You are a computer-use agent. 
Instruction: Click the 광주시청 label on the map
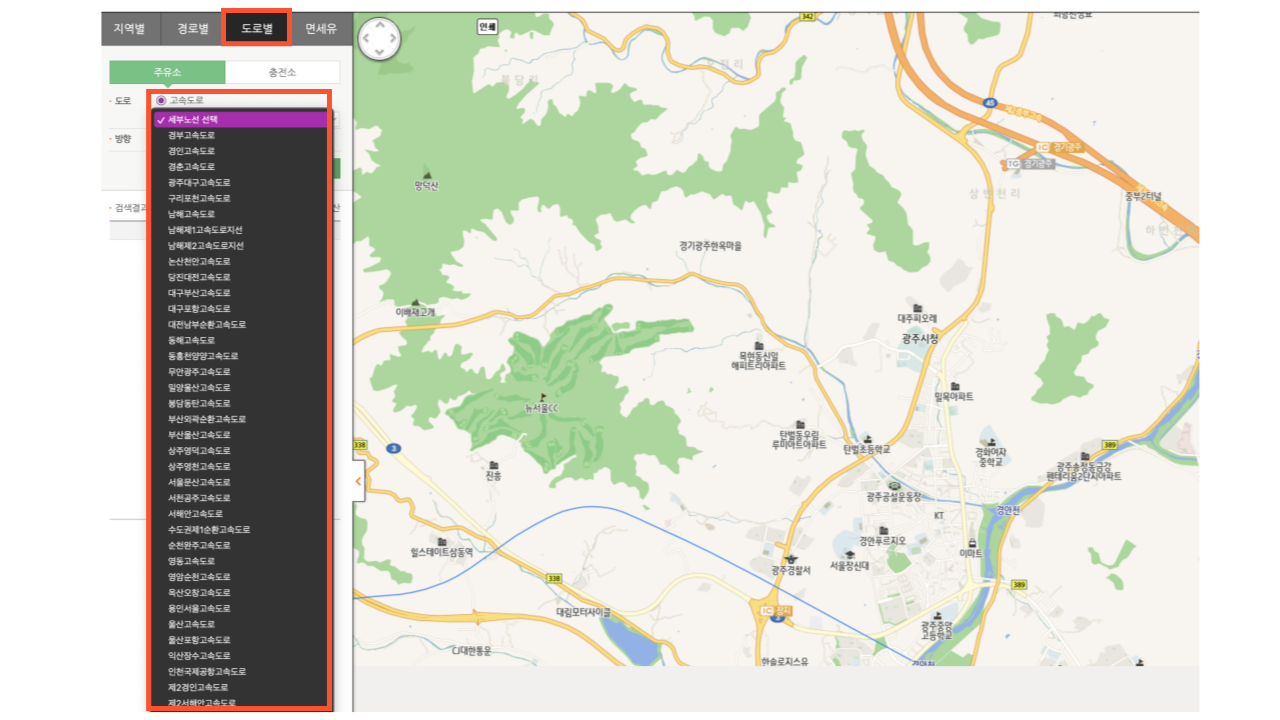coord(920,339)
